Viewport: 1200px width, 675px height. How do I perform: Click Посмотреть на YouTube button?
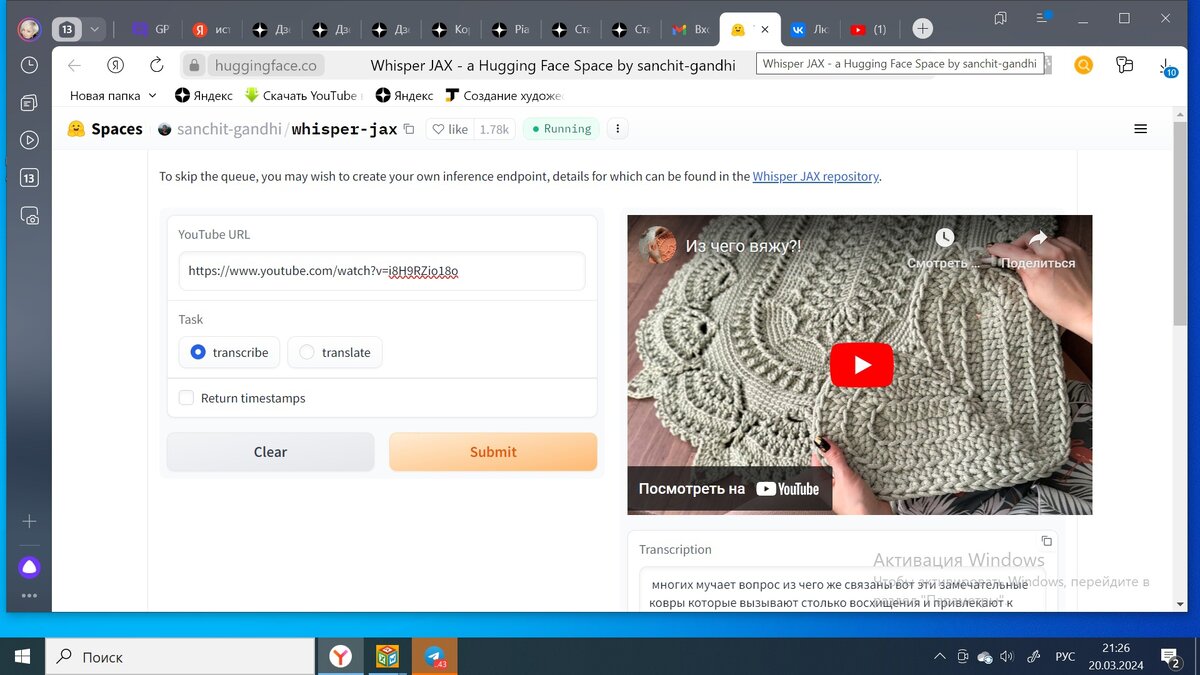(x=730, y=489)
